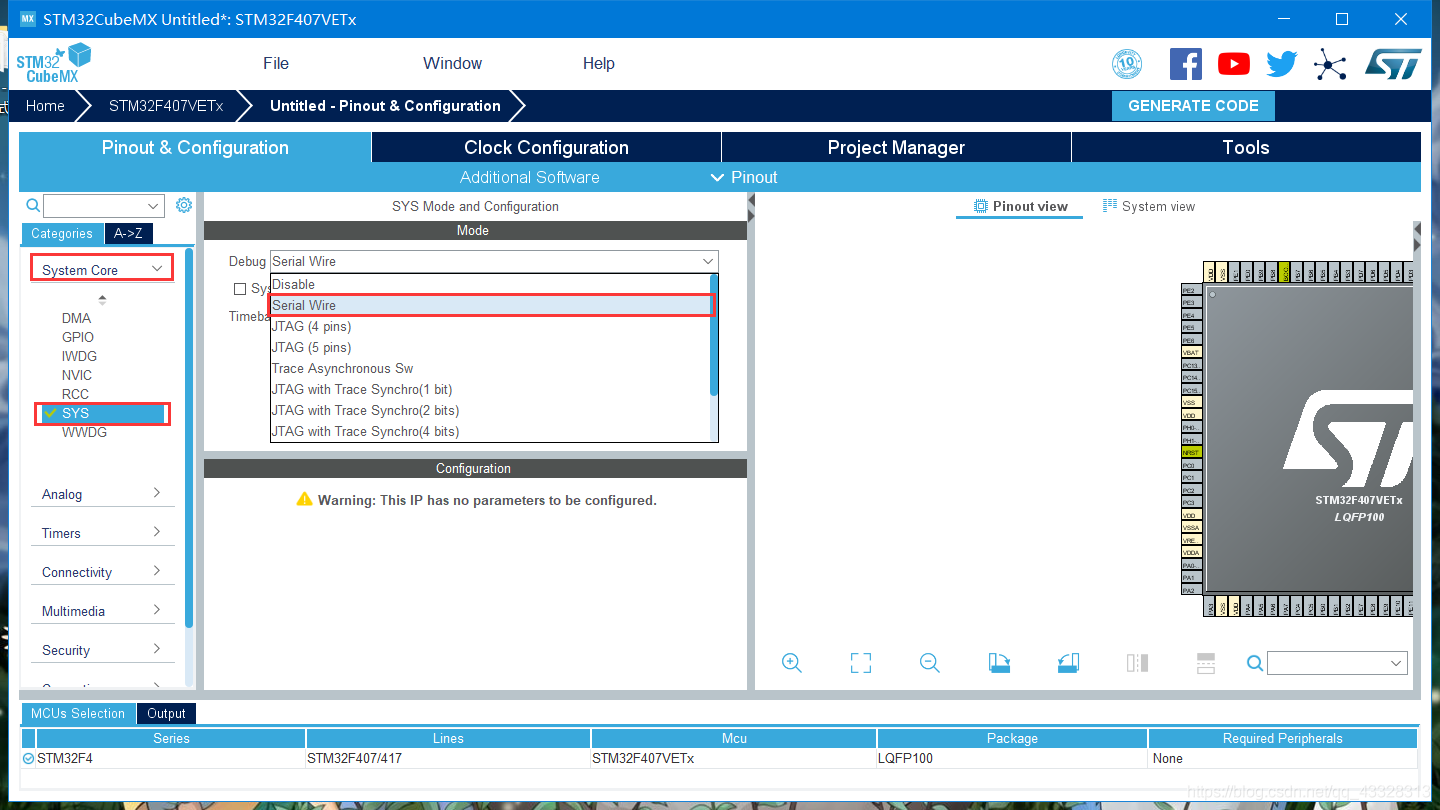Screen dimensions: 1440x810
Task: Select DMA under System Core
Action: pos(76,318)
